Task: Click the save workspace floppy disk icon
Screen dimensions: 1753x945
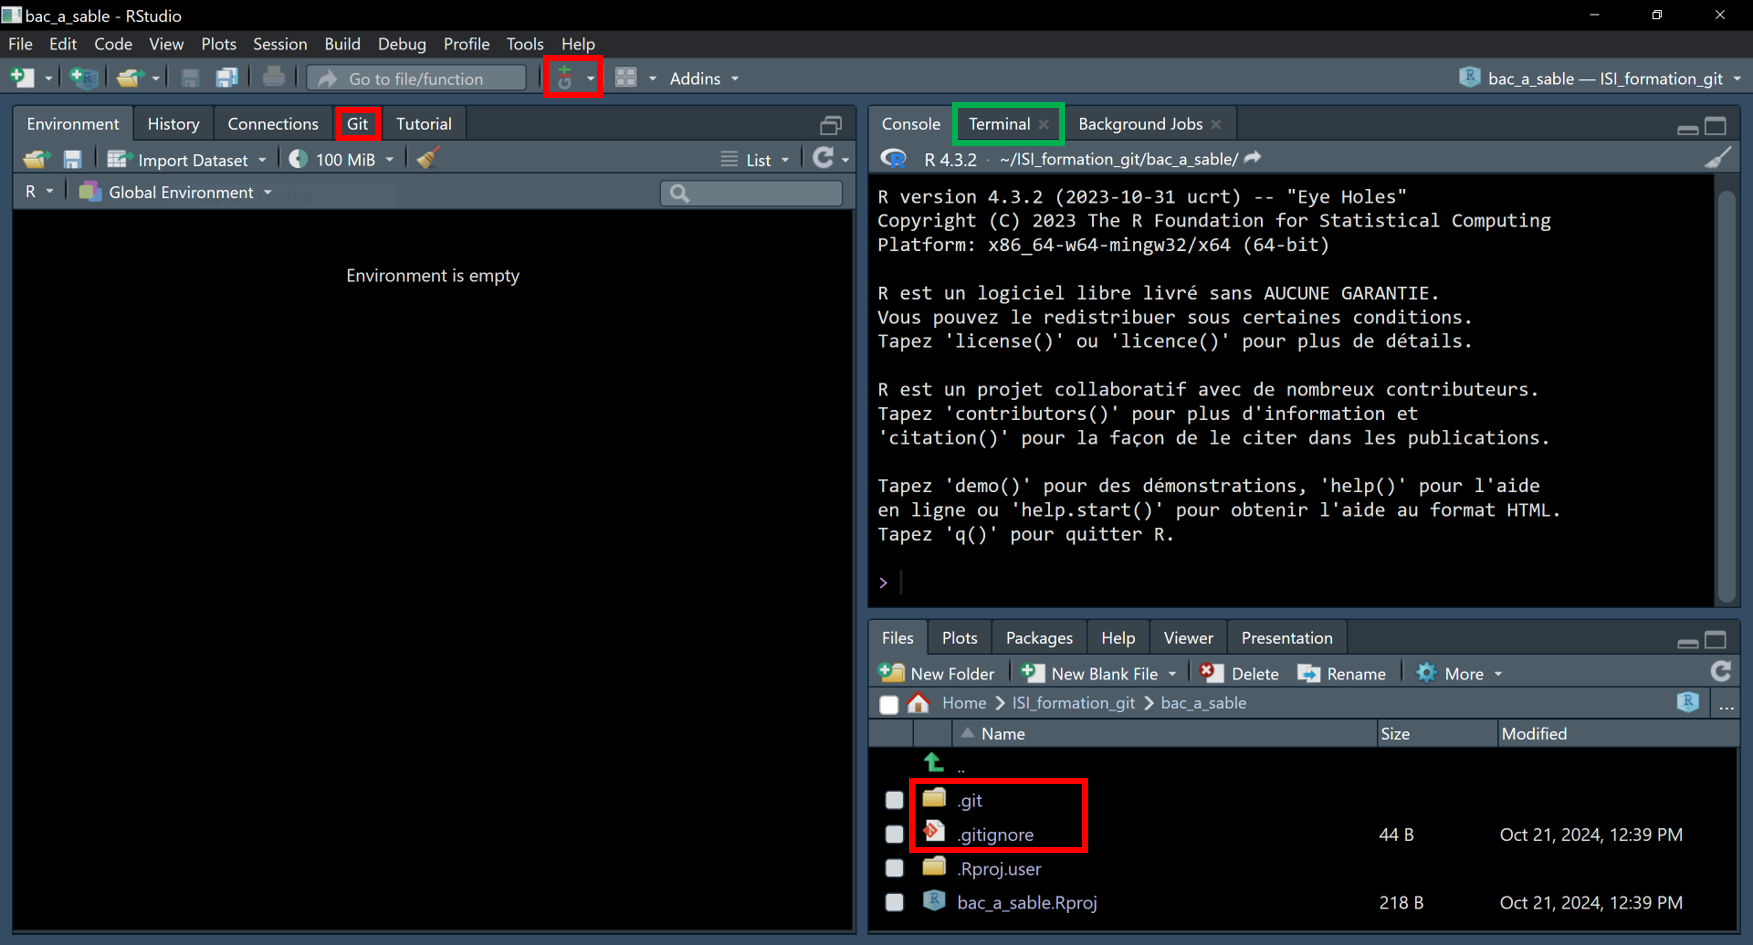Action: click(72, 159)
